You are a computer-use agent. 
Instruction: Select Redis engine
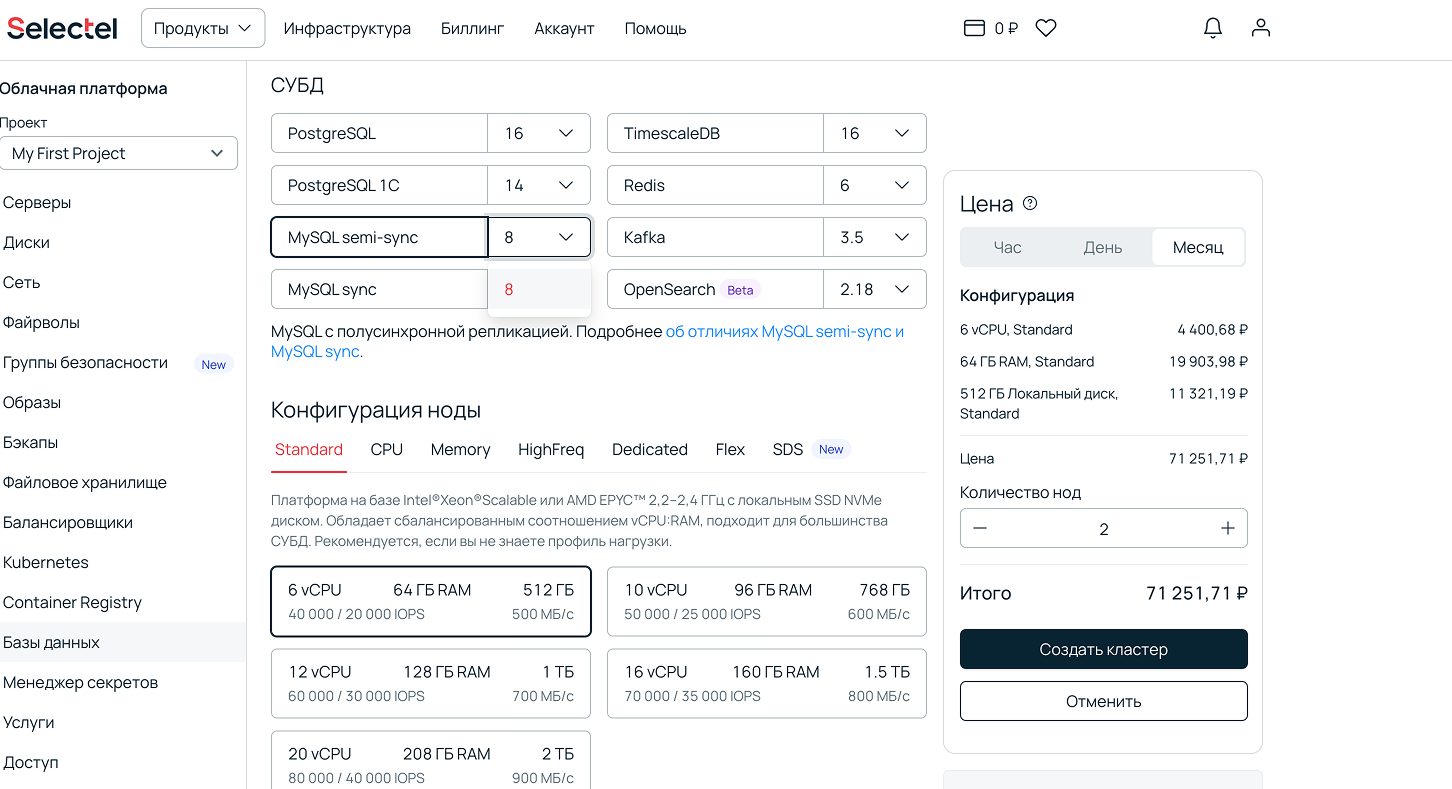[x=715, y=185]
